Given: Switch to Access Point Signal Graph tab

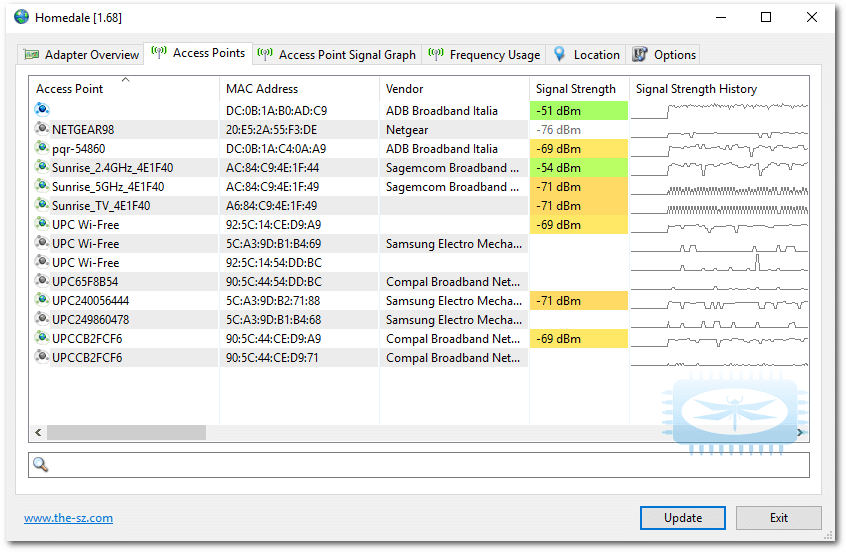Looking at the screenshot, I should [337, 54].
